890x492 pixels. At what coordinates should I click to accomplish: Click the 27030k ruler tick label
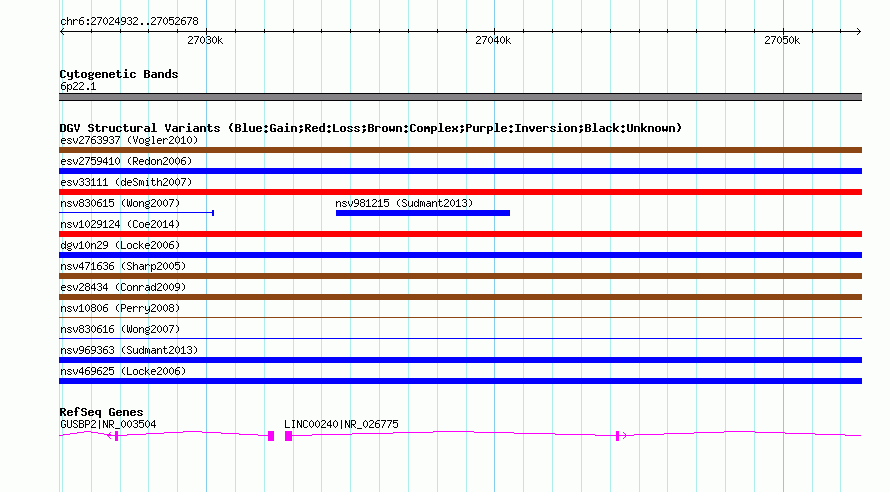pos(205,40)
